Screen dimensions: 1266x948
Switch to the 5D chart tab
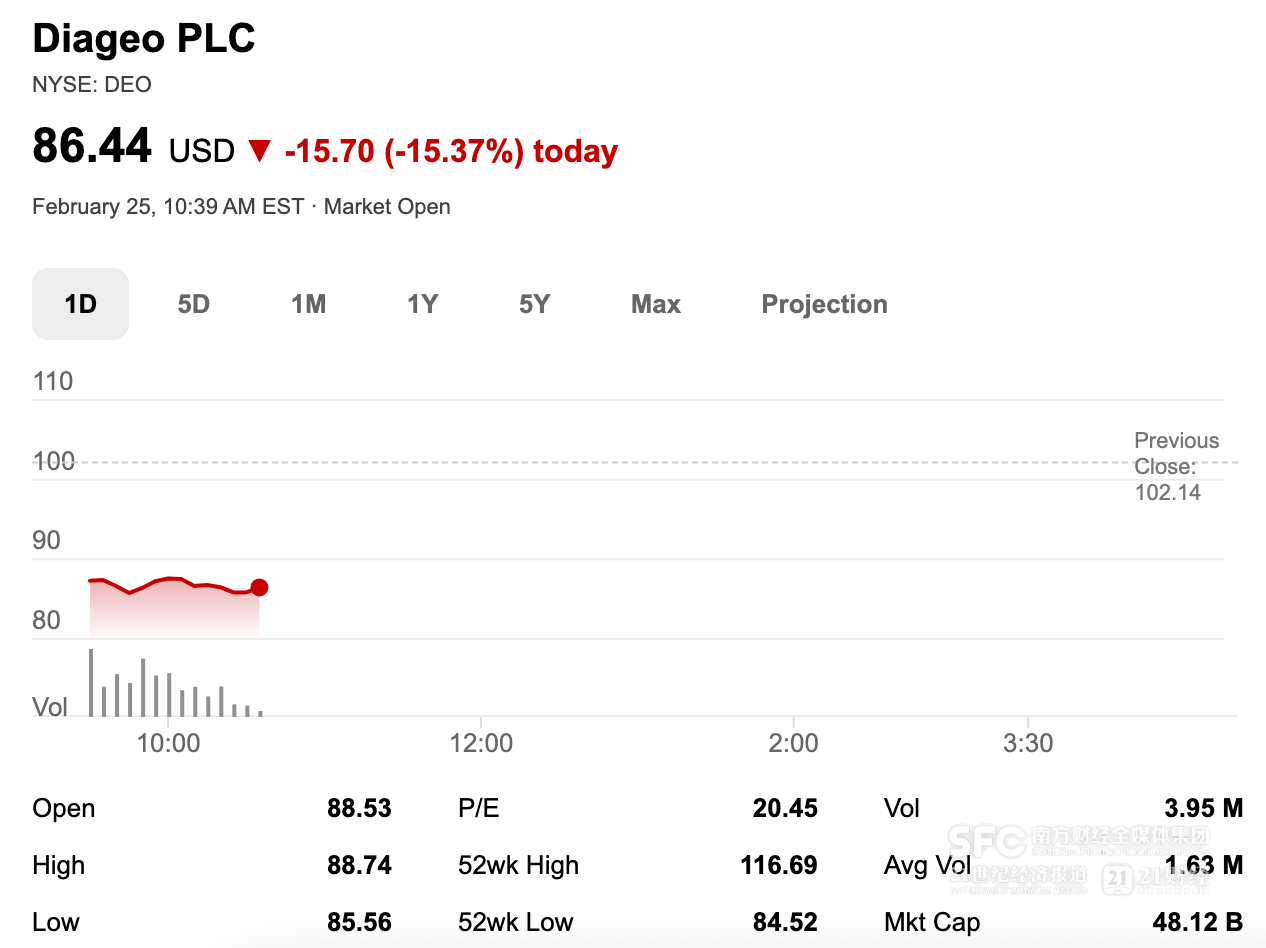[x=194, y=304]
